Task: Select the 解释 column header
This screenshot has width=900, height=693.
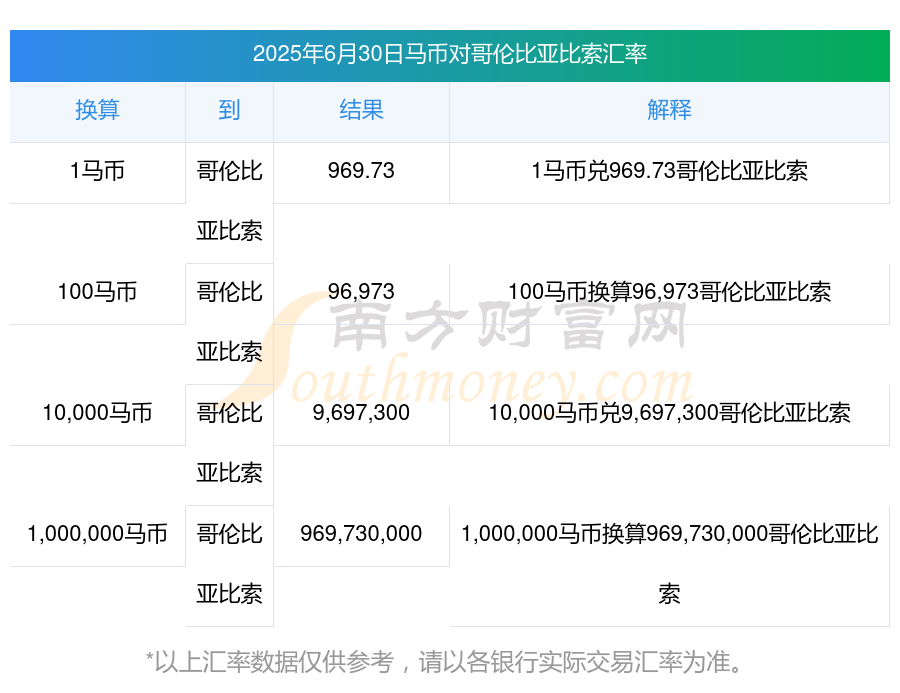Action: pyautogui.click(x=669, y=110)
